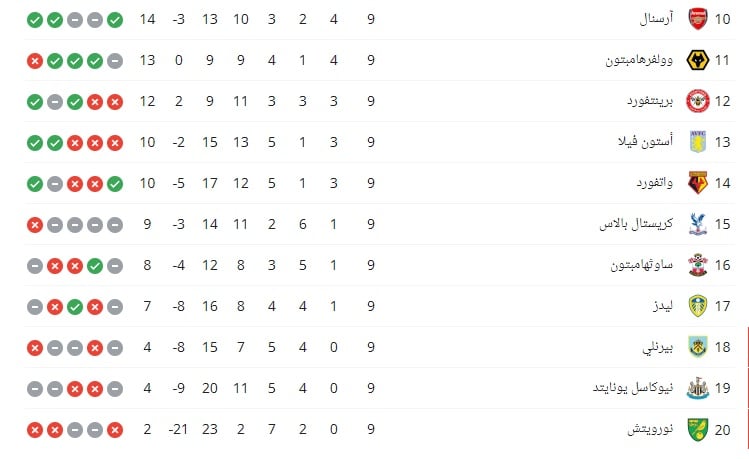Click Southampton's green win form indicator
Viewport: 749px width, 459px height.
tap(95, 266)
